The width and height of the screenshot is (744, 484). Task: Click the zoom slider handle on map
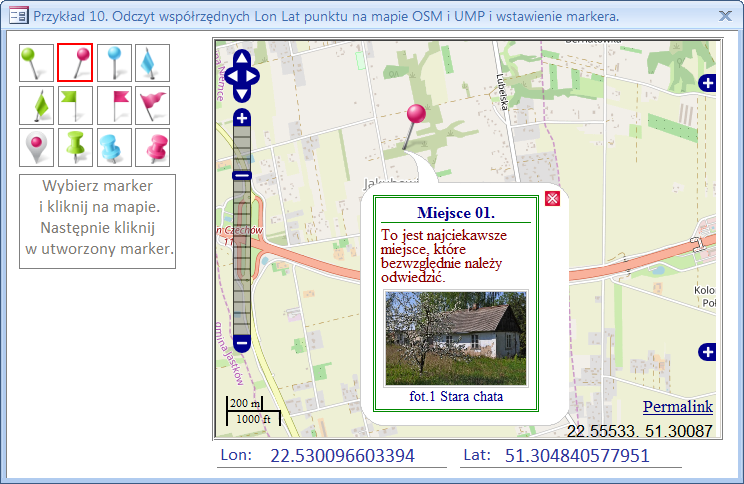(x=241, y=176)
